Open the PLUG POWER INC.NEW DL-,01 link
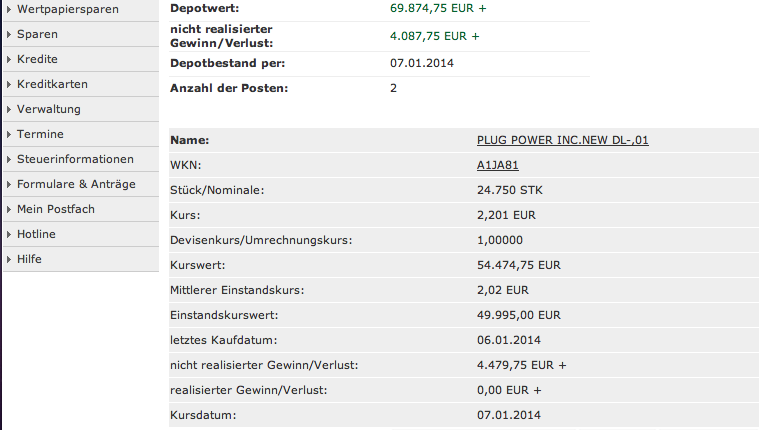760x430 pixels. pos(563,140)
